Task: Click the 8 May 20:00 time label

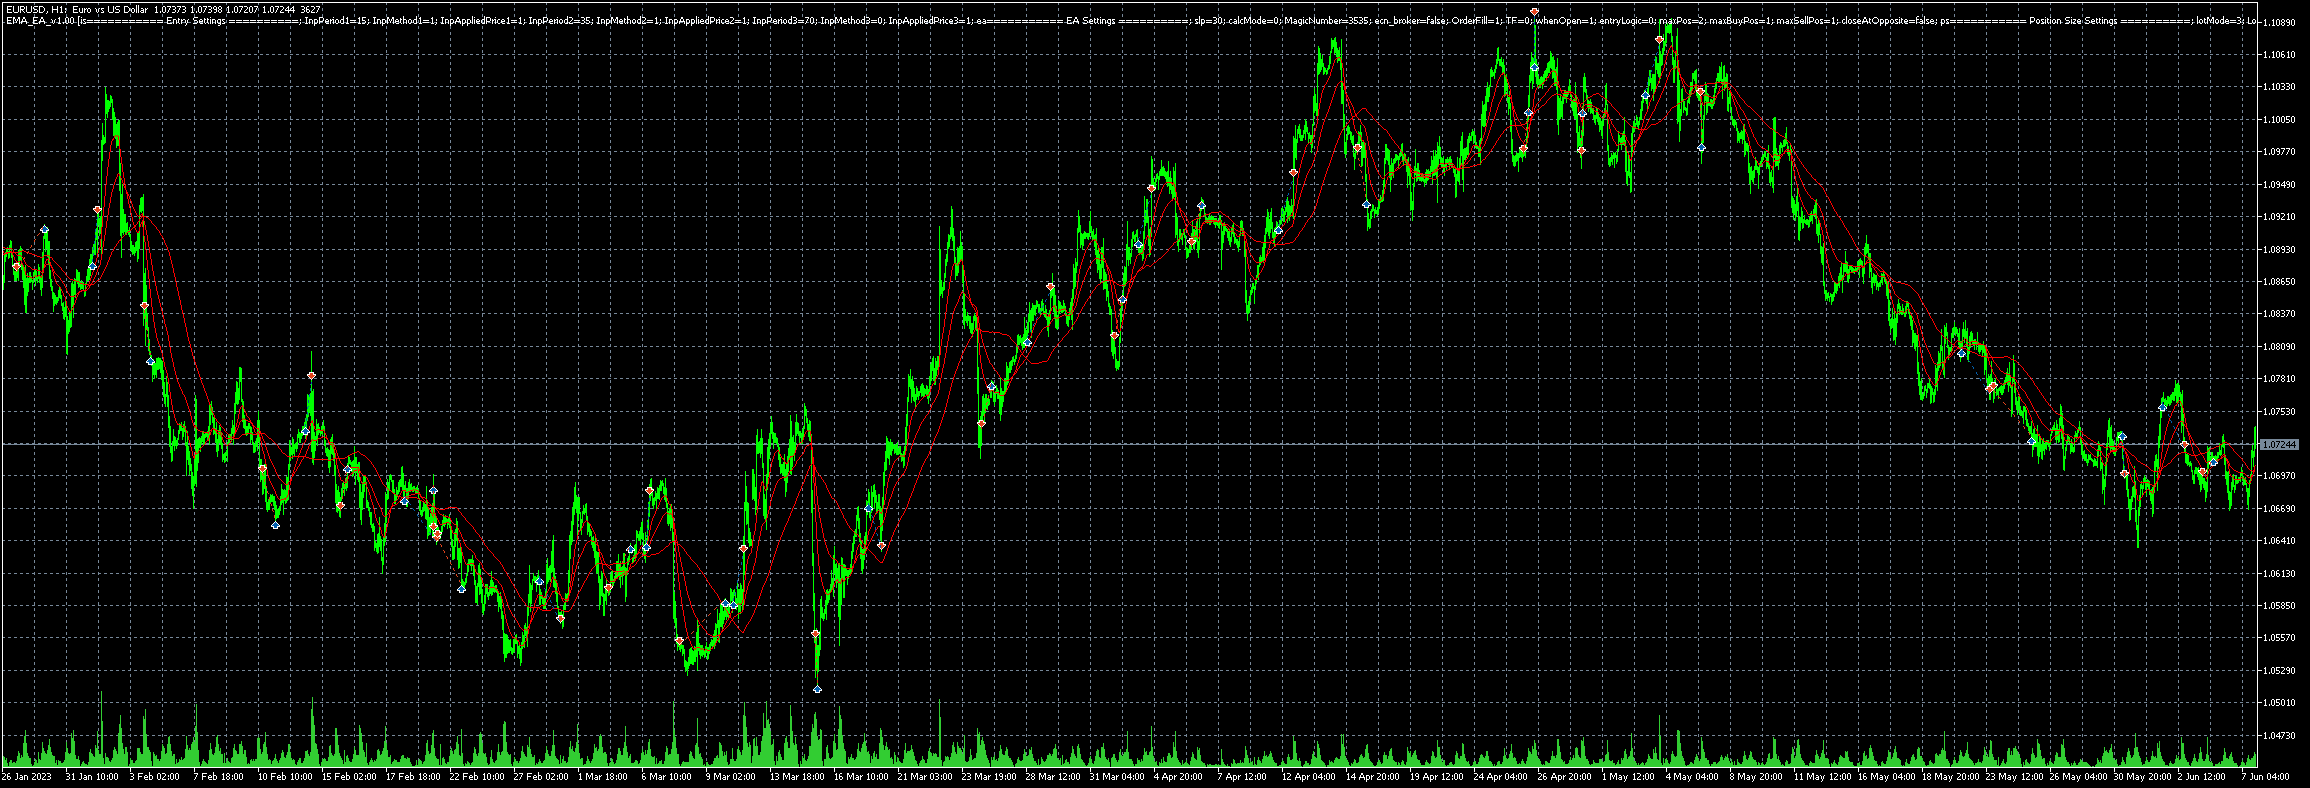Action: 1755,777
